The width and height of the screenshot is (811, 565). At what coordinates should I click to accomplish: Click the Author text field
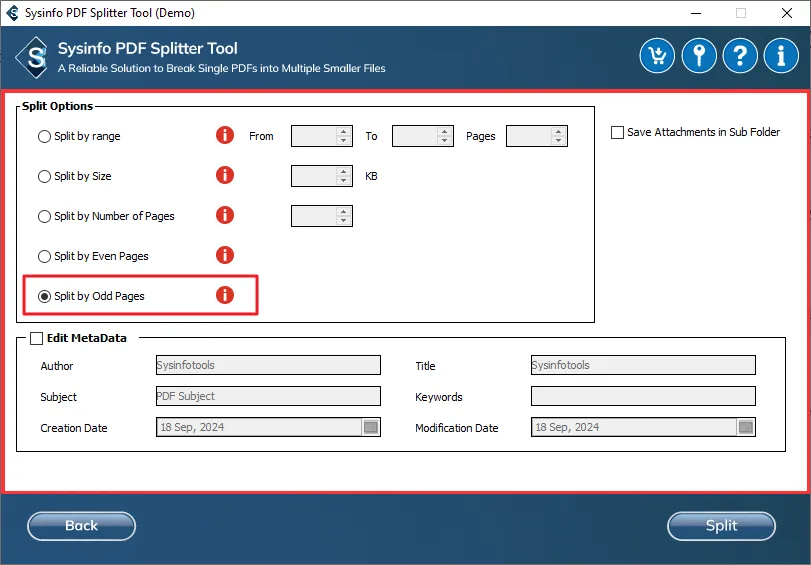coord(268,365)
